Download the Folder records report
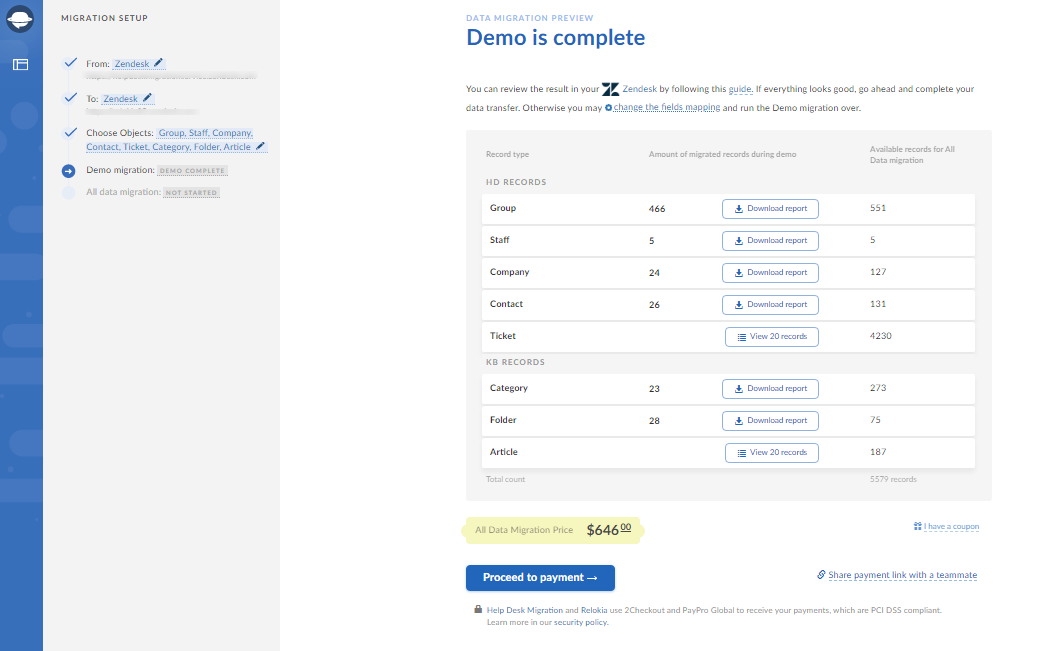1055x651 pixels. pyautogui.click(x=770, y=421)
